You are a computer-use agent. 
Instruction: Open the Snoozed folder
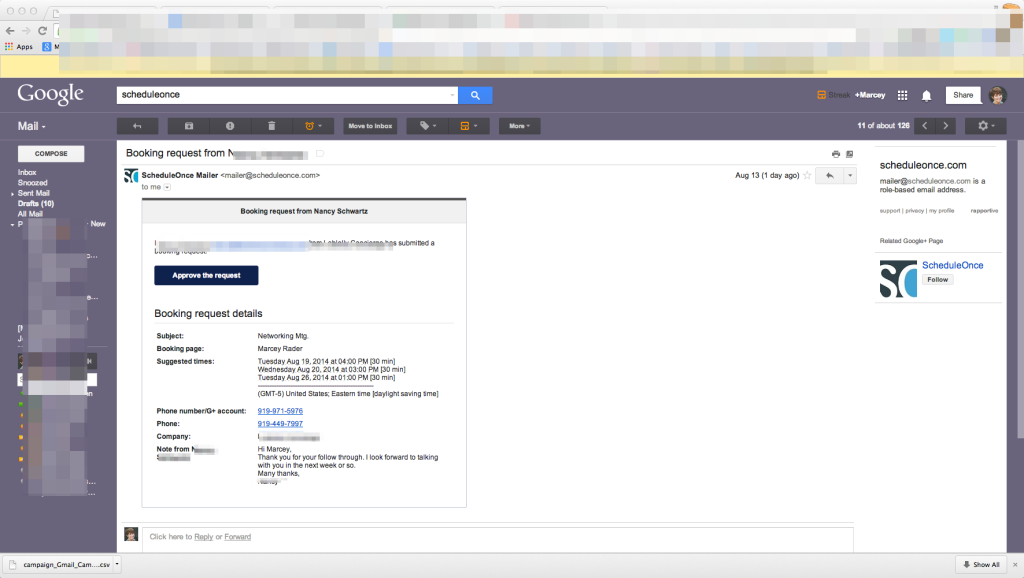point(33,183)
